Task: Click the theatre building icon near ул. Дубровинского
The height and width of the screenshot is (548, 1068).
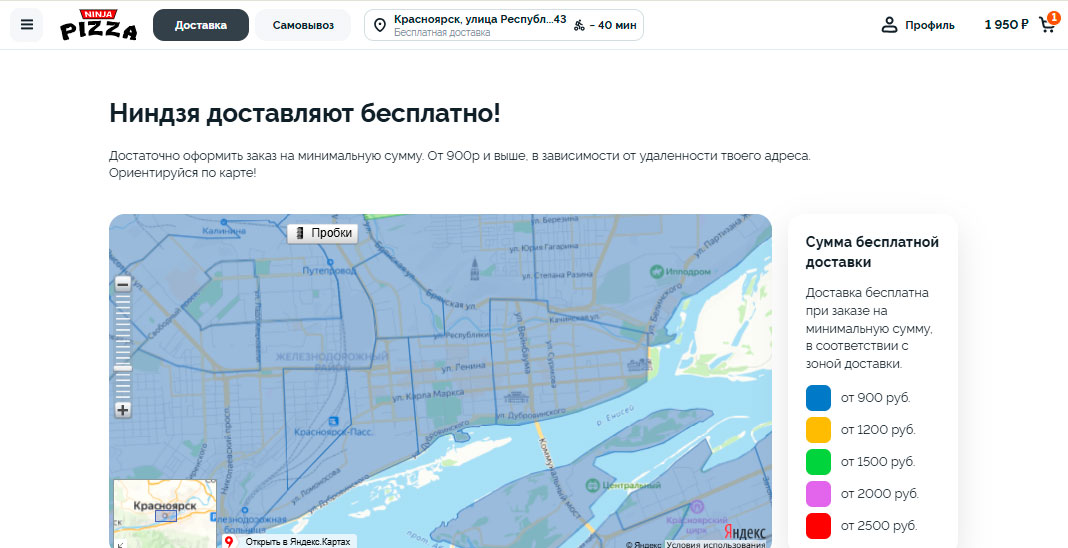Action: point(515,396)
